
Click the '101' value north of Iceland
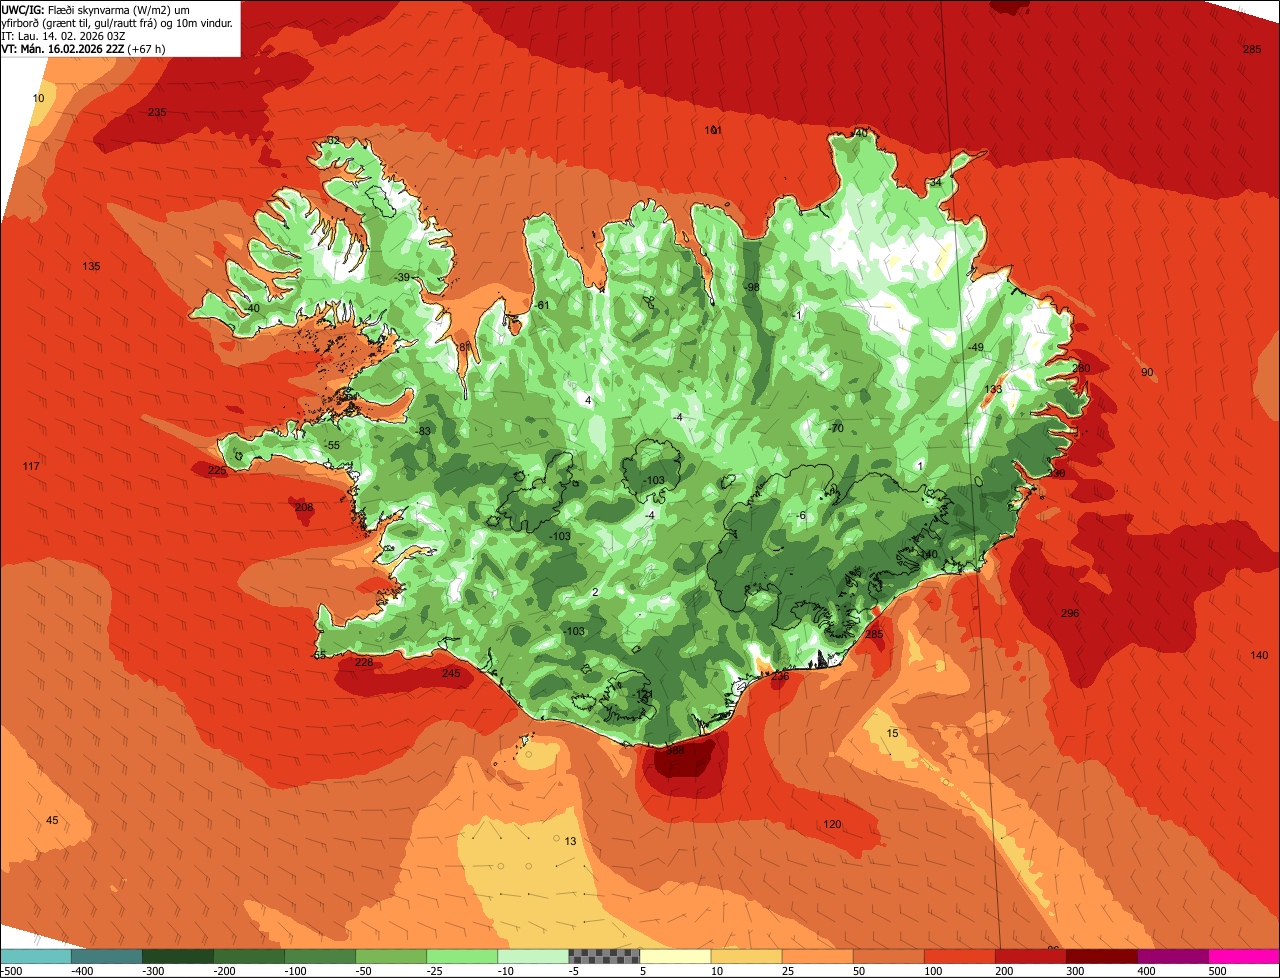(713, 130)
